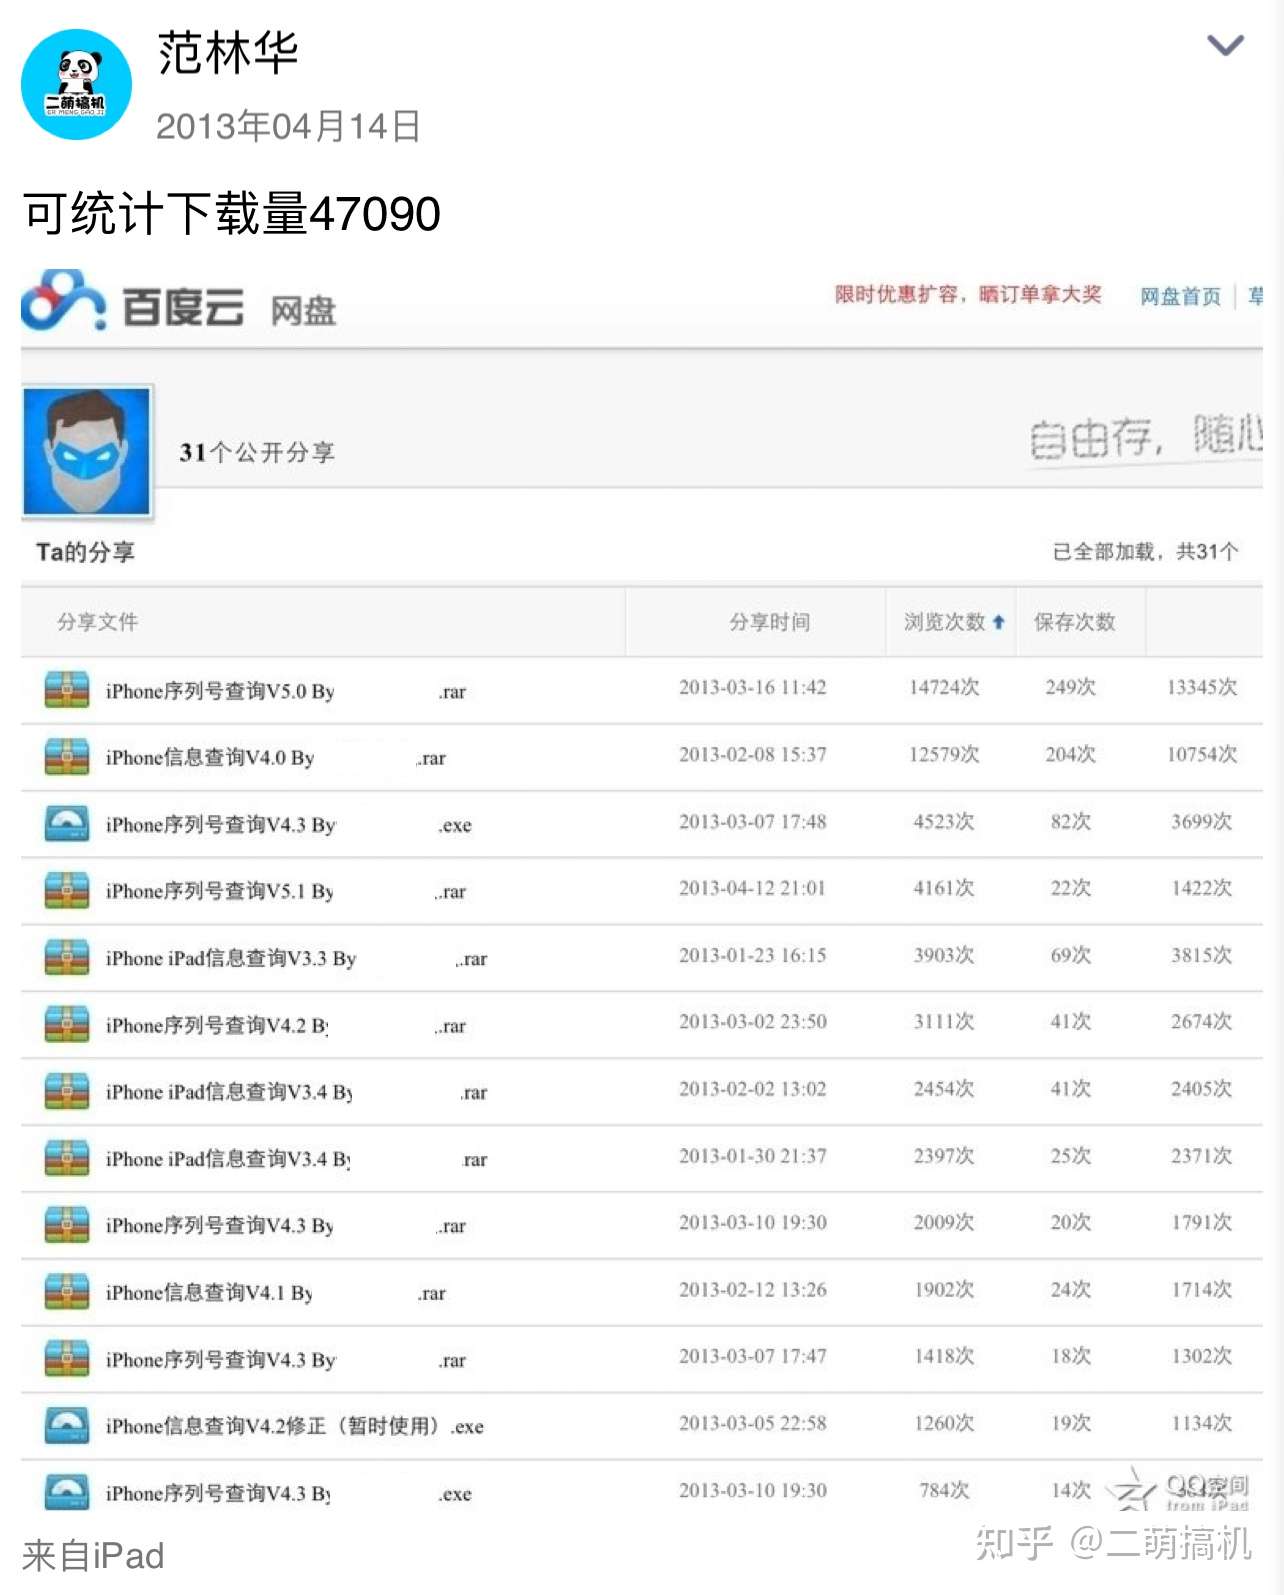Click view count 4523次
The height and width of the screenshot is (1595, 1284).
(x=944, y=821)
